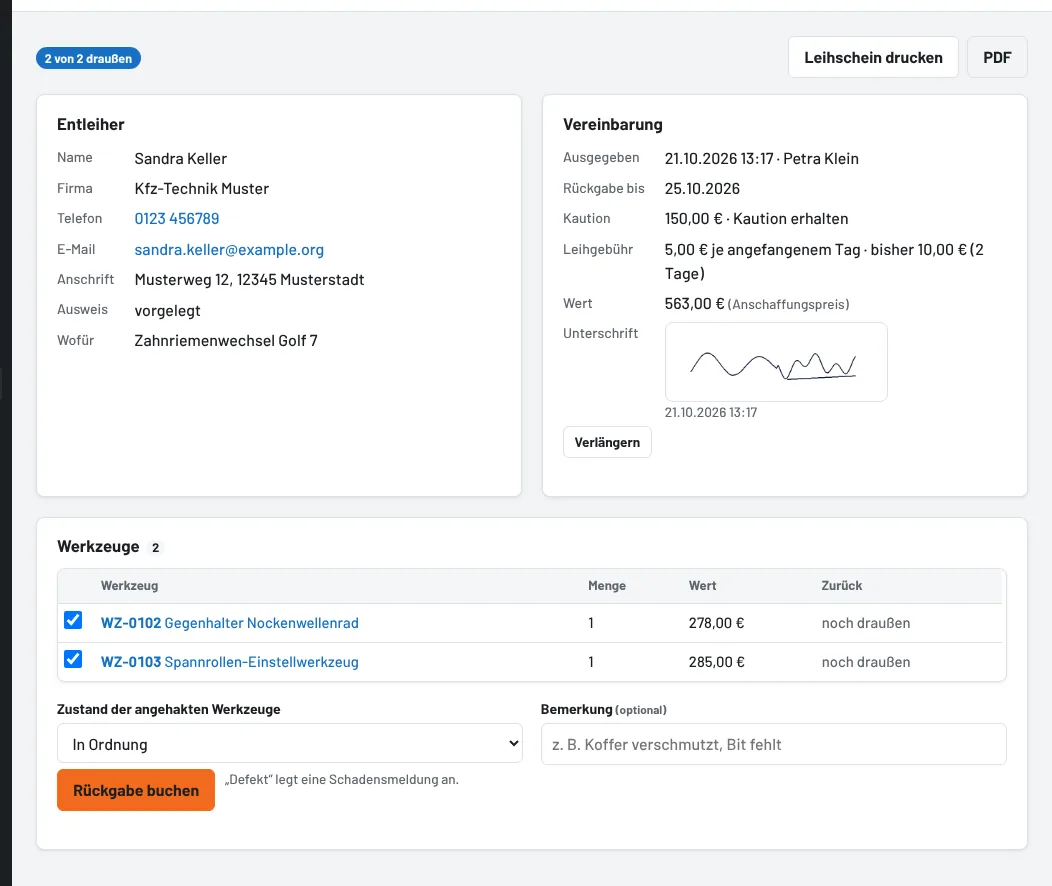Click the '2 von 2 draußen' status badge
This screenshot has width=1052, height=886.
[x=89, y=58]
